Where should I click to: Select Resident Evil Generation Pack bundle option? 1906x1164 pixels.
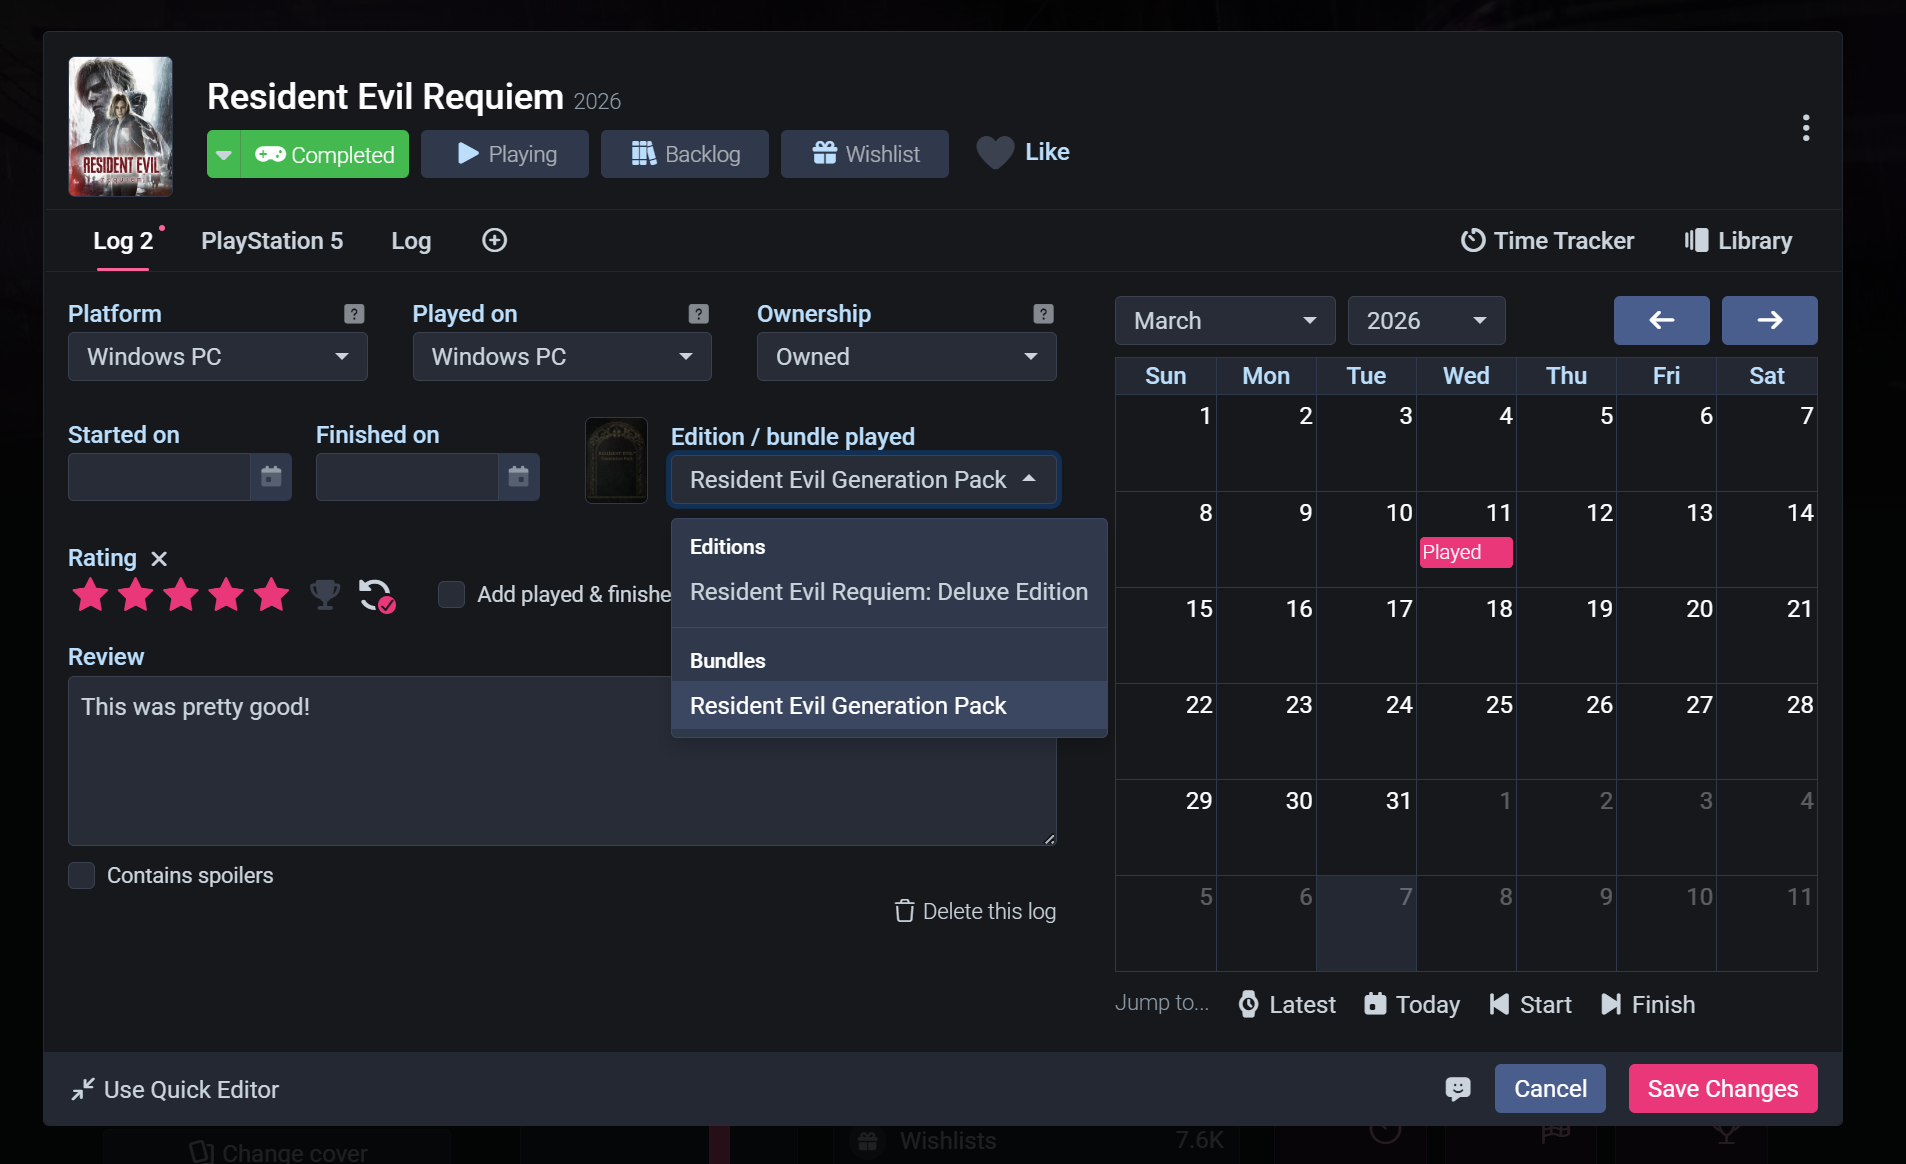point(889,706)
